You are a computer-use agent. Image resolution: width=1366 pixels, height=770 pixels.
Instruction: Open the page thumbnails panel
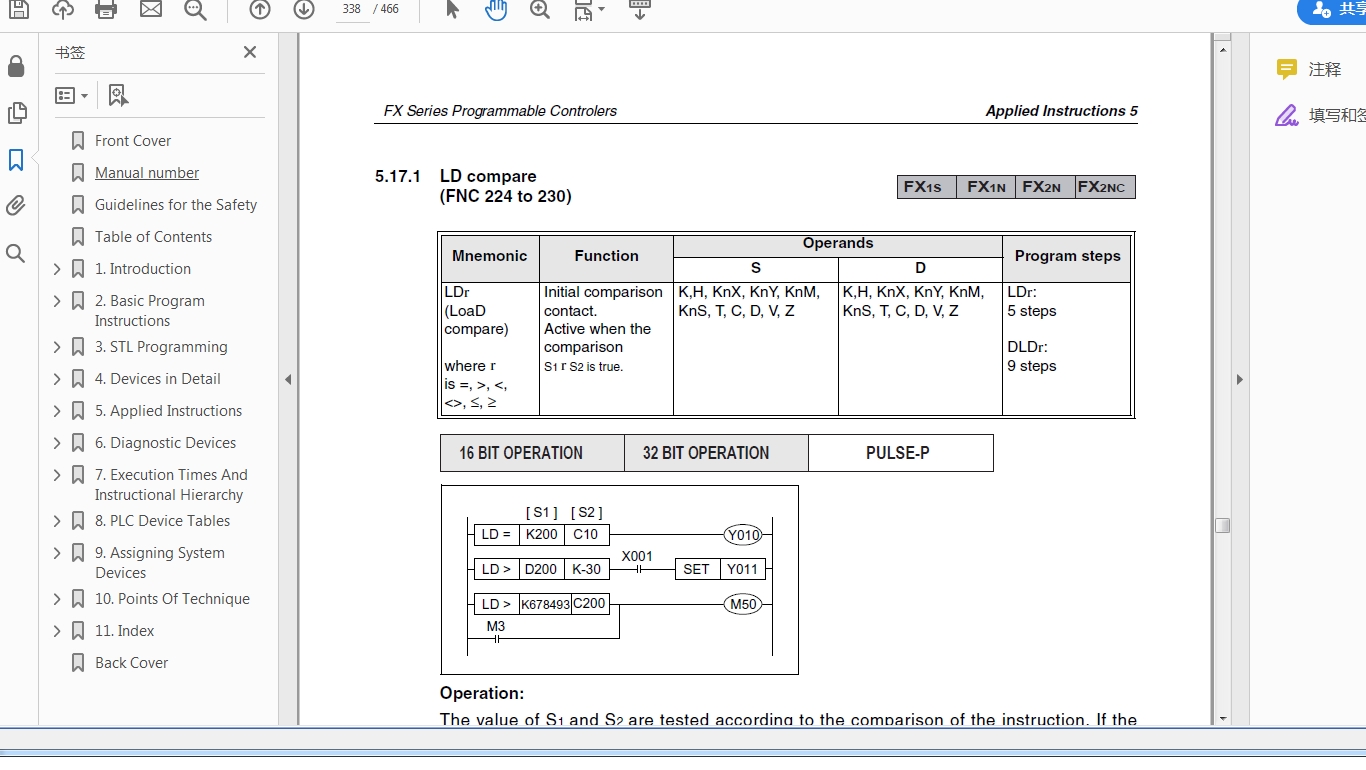tap(16, 113)
